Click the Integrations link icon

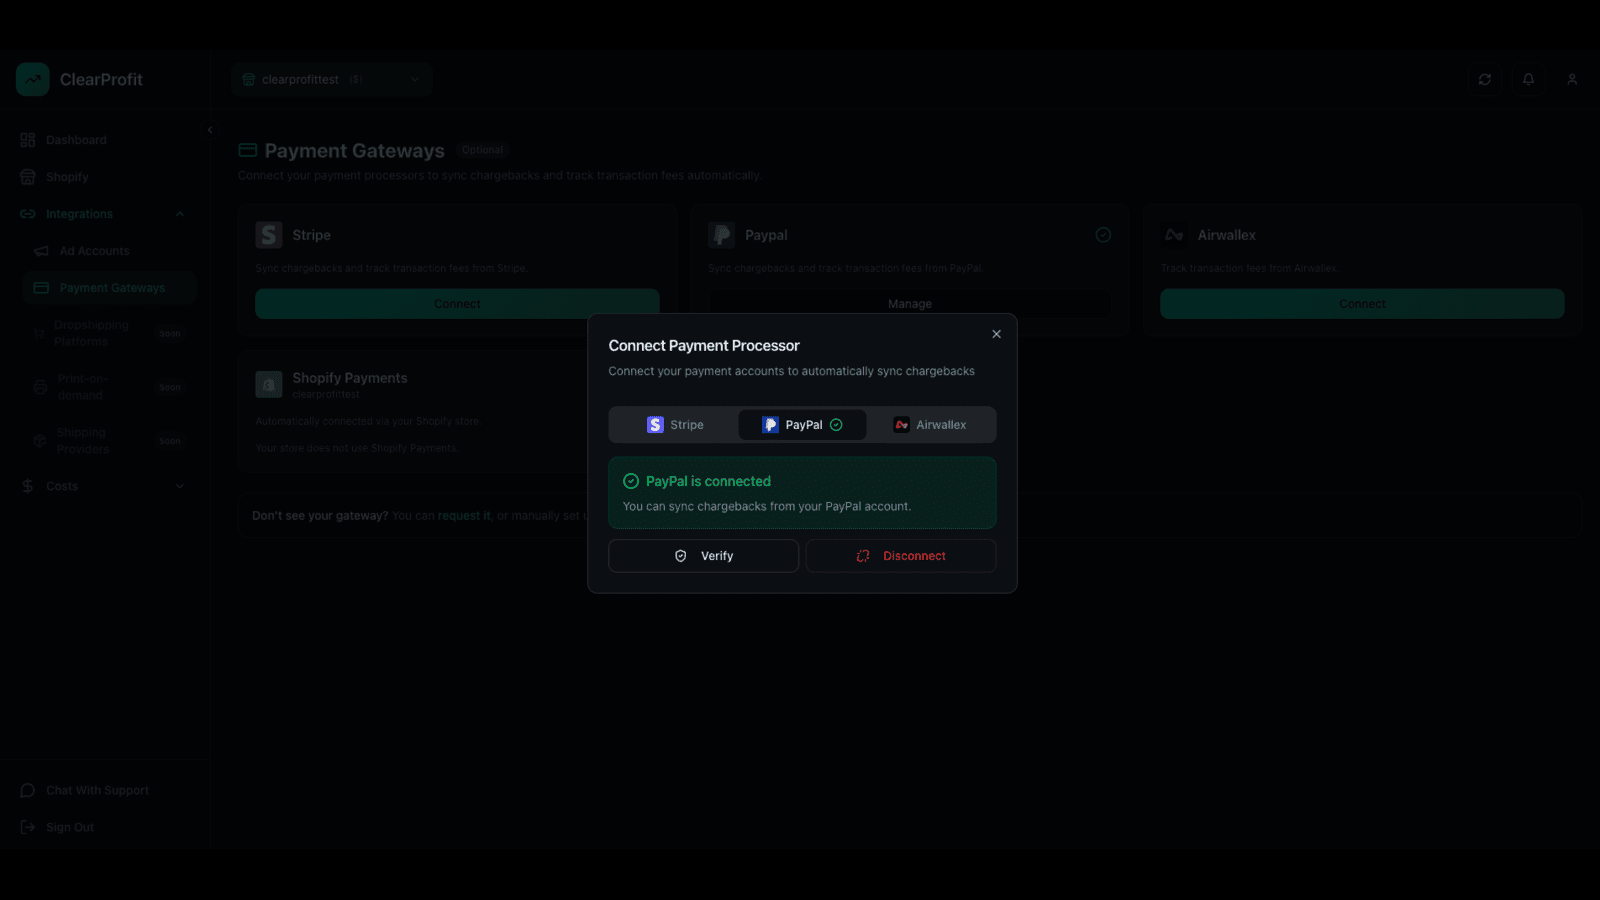coord(28,214)
